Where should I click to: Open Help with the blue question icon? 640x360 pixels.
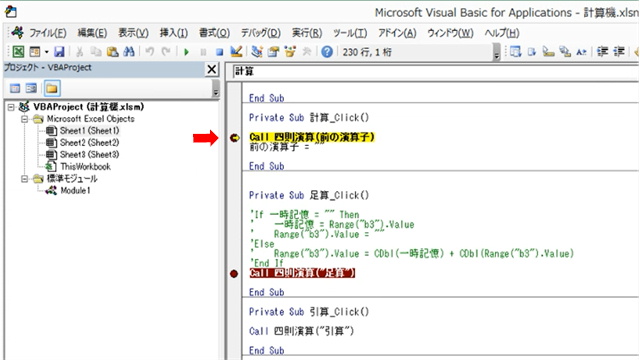point(327,52)
